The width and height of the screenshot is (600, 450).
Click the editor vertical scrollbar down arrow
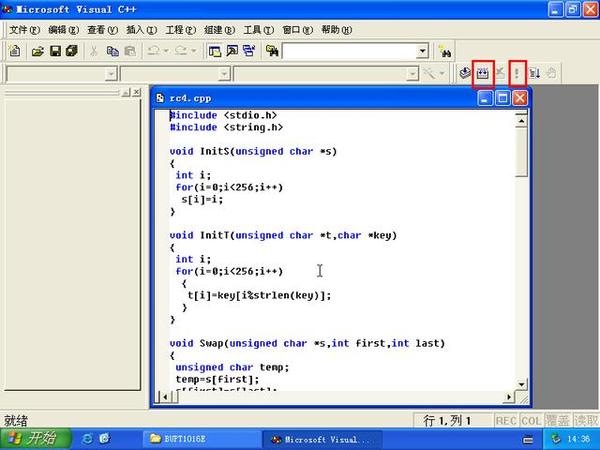tap(521, 384)
